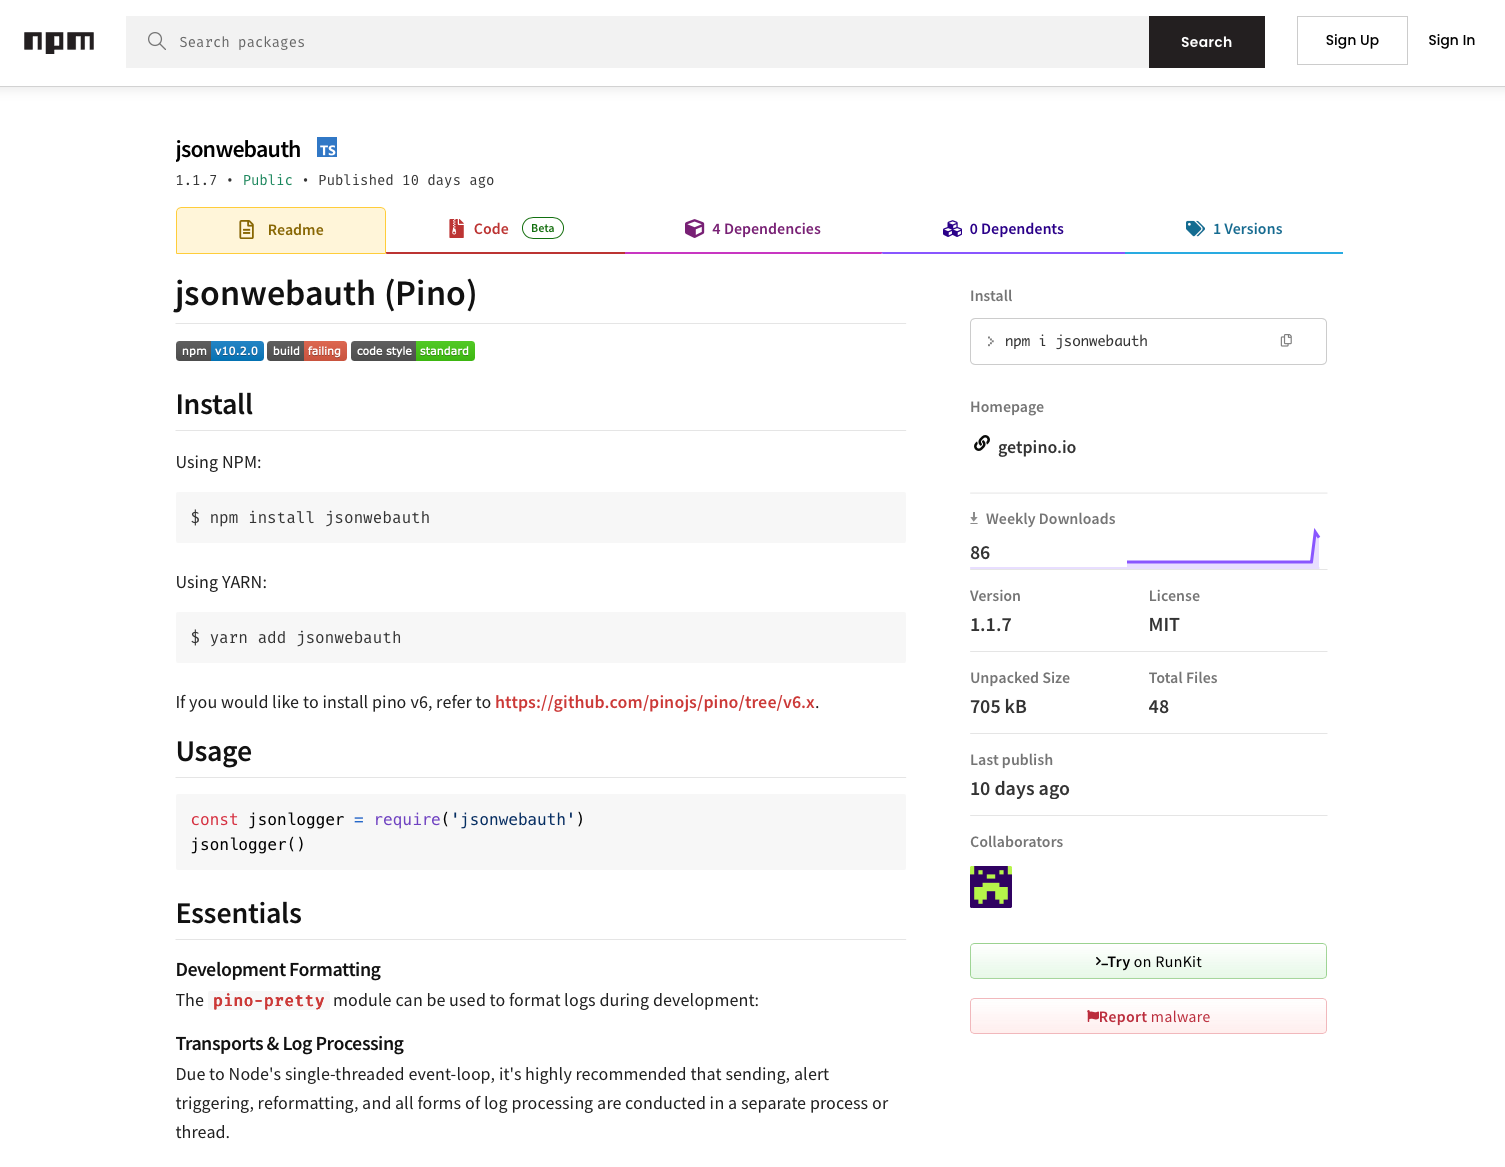Click the weekly downloads sparkline chart
1505x1167 pixels.
coord(1224,547)
